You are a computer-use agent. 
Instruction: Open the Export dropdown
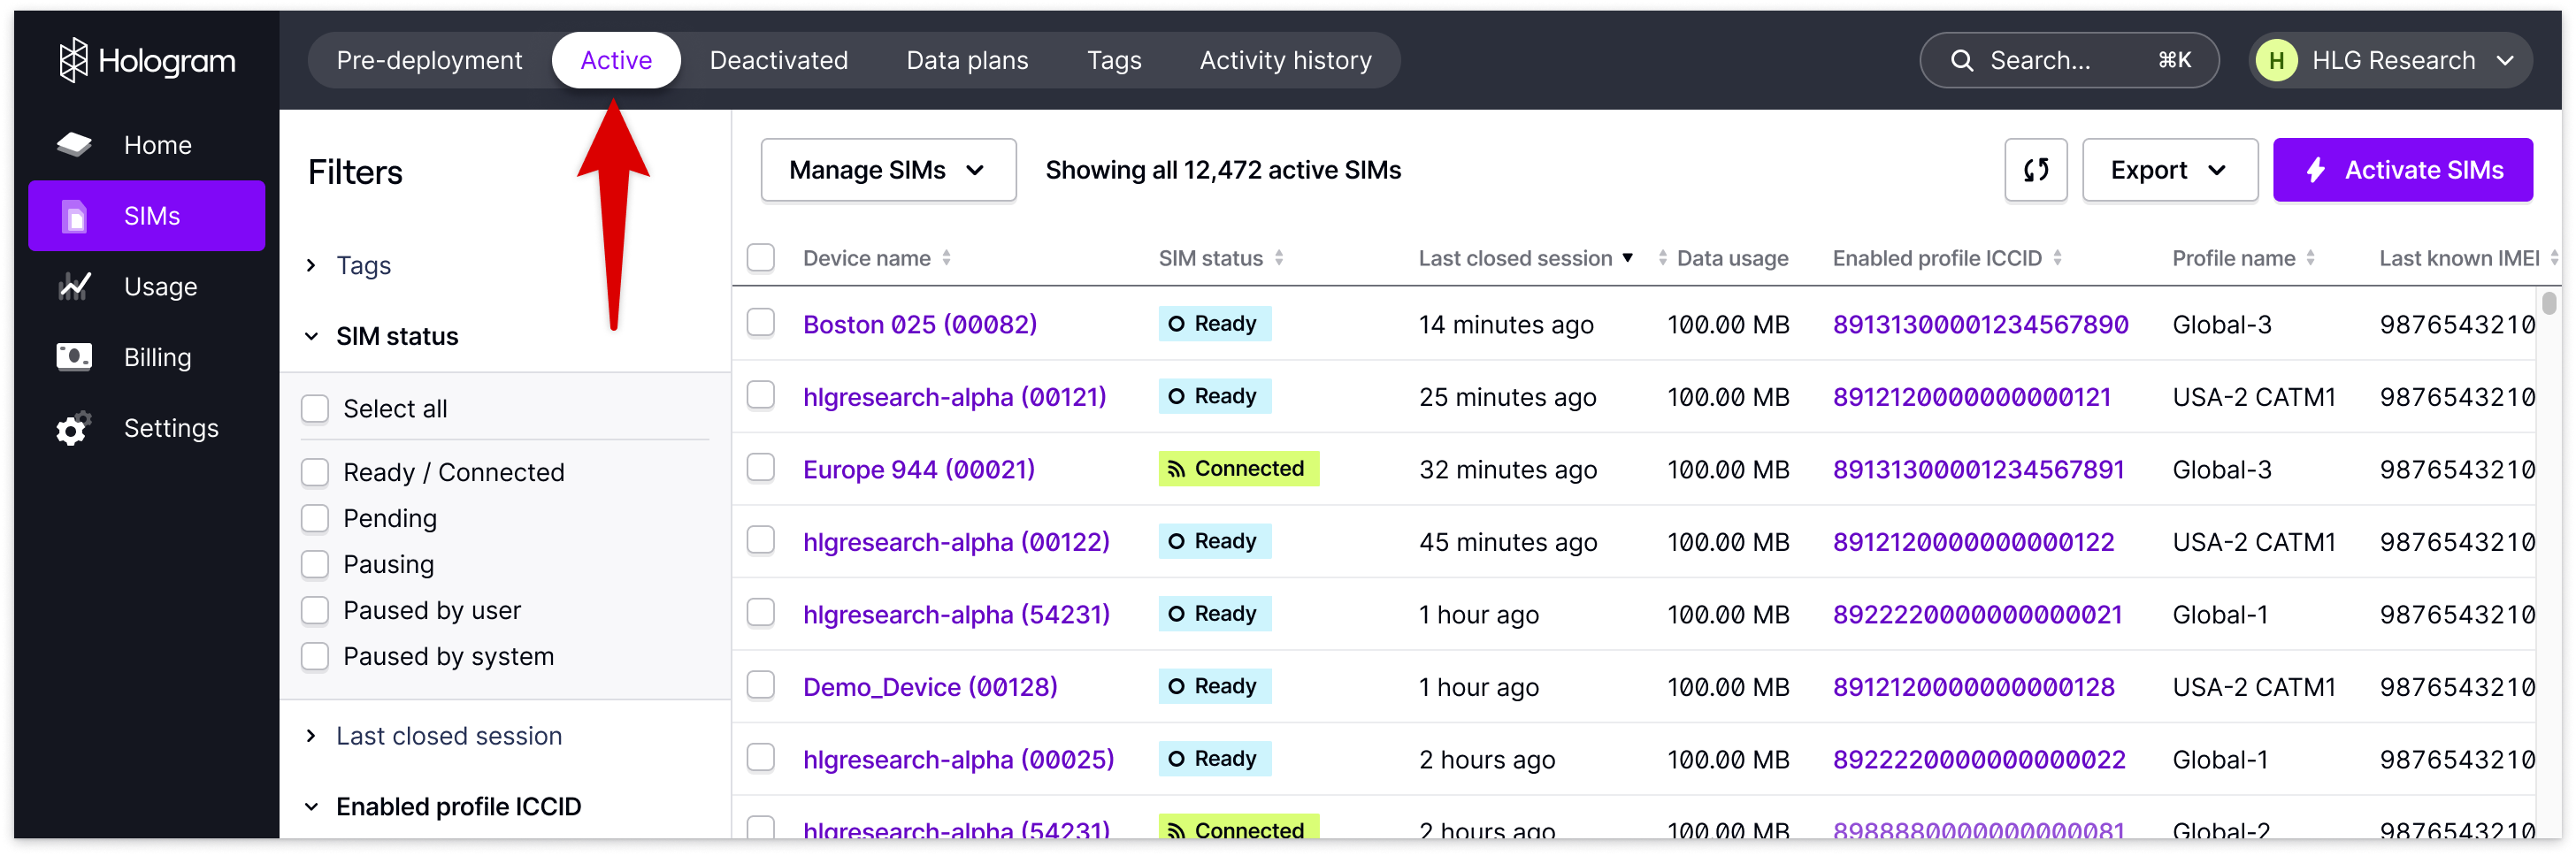(2169, 170)
